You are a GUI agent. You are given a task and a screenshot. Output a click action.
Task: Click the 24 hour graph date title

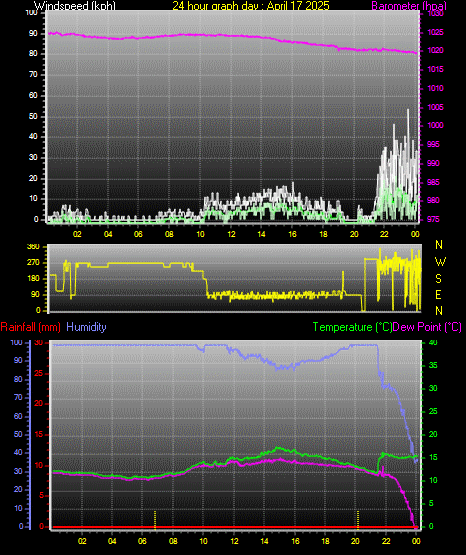click(x=251, y=6)
